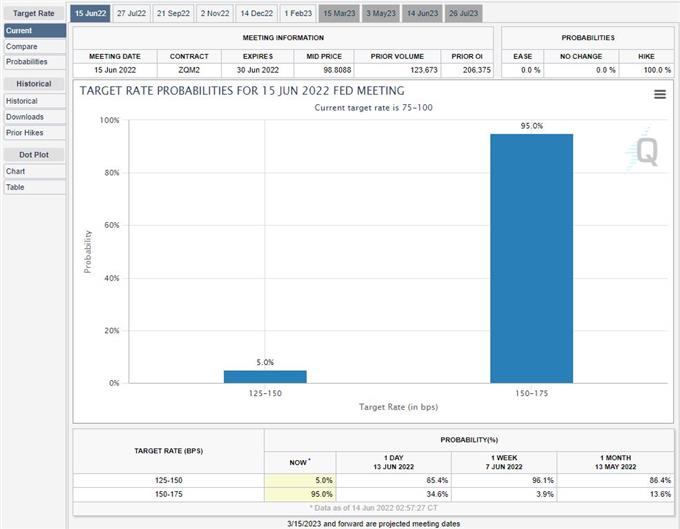This screenshot has height=529, width=680.
Task: Open the 2 Nov22 meeting tab
Action: (214, 12)
